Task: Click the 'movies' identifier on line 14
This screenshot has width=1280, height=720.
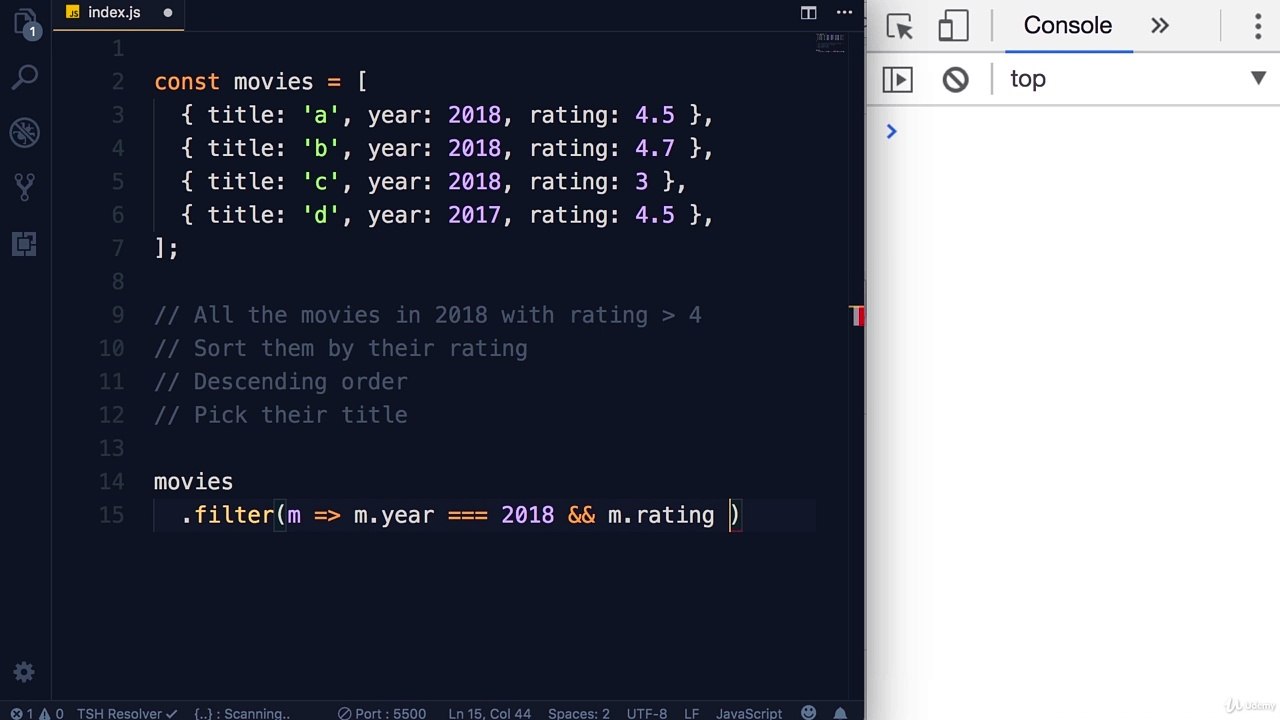Action: (x=194, y=482)
